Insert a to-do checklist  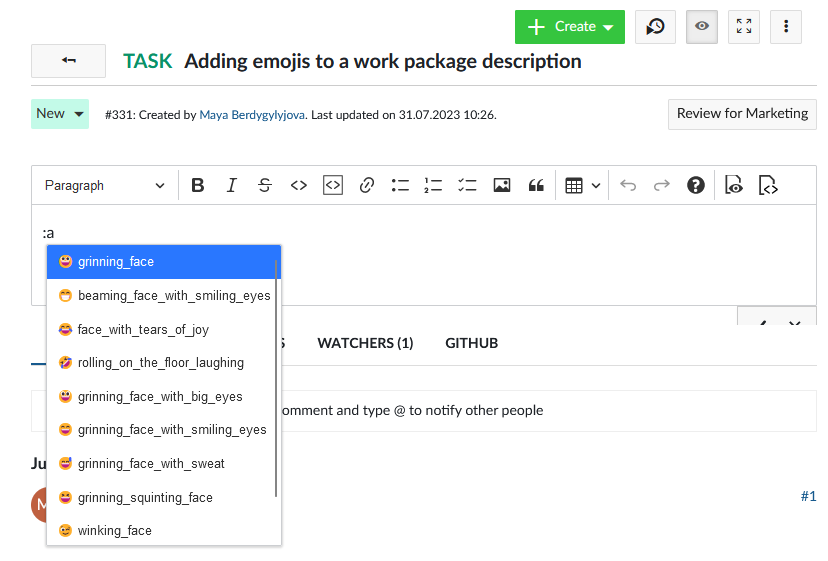point(467,185)
